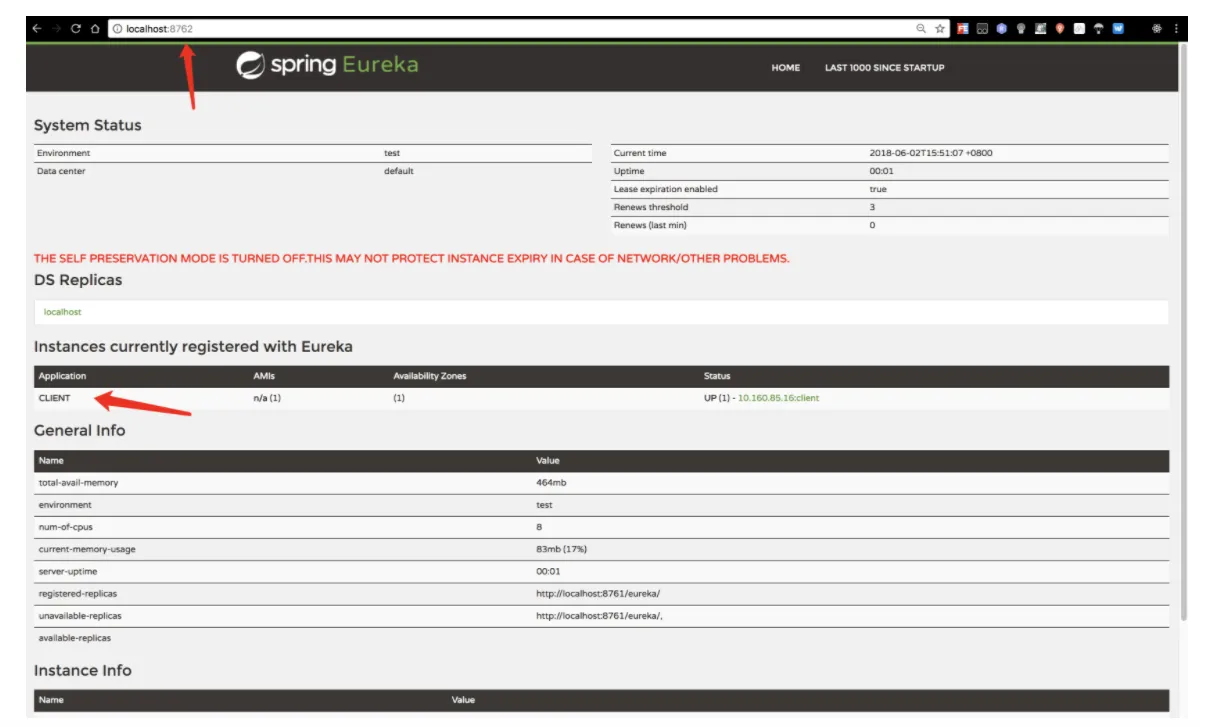Click the zoom magnifier icon in address bar

(x=921, y=29)
